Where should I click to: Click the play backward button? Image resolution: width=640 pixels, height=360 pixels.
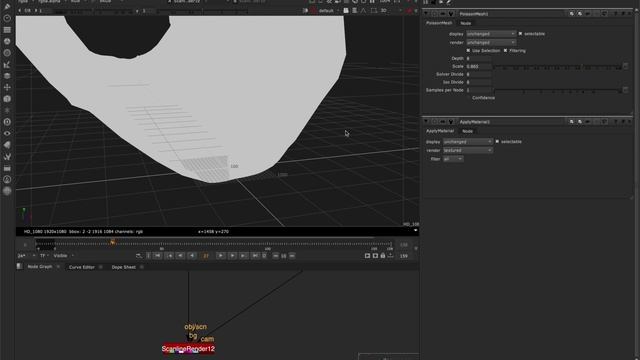[192, 256]
